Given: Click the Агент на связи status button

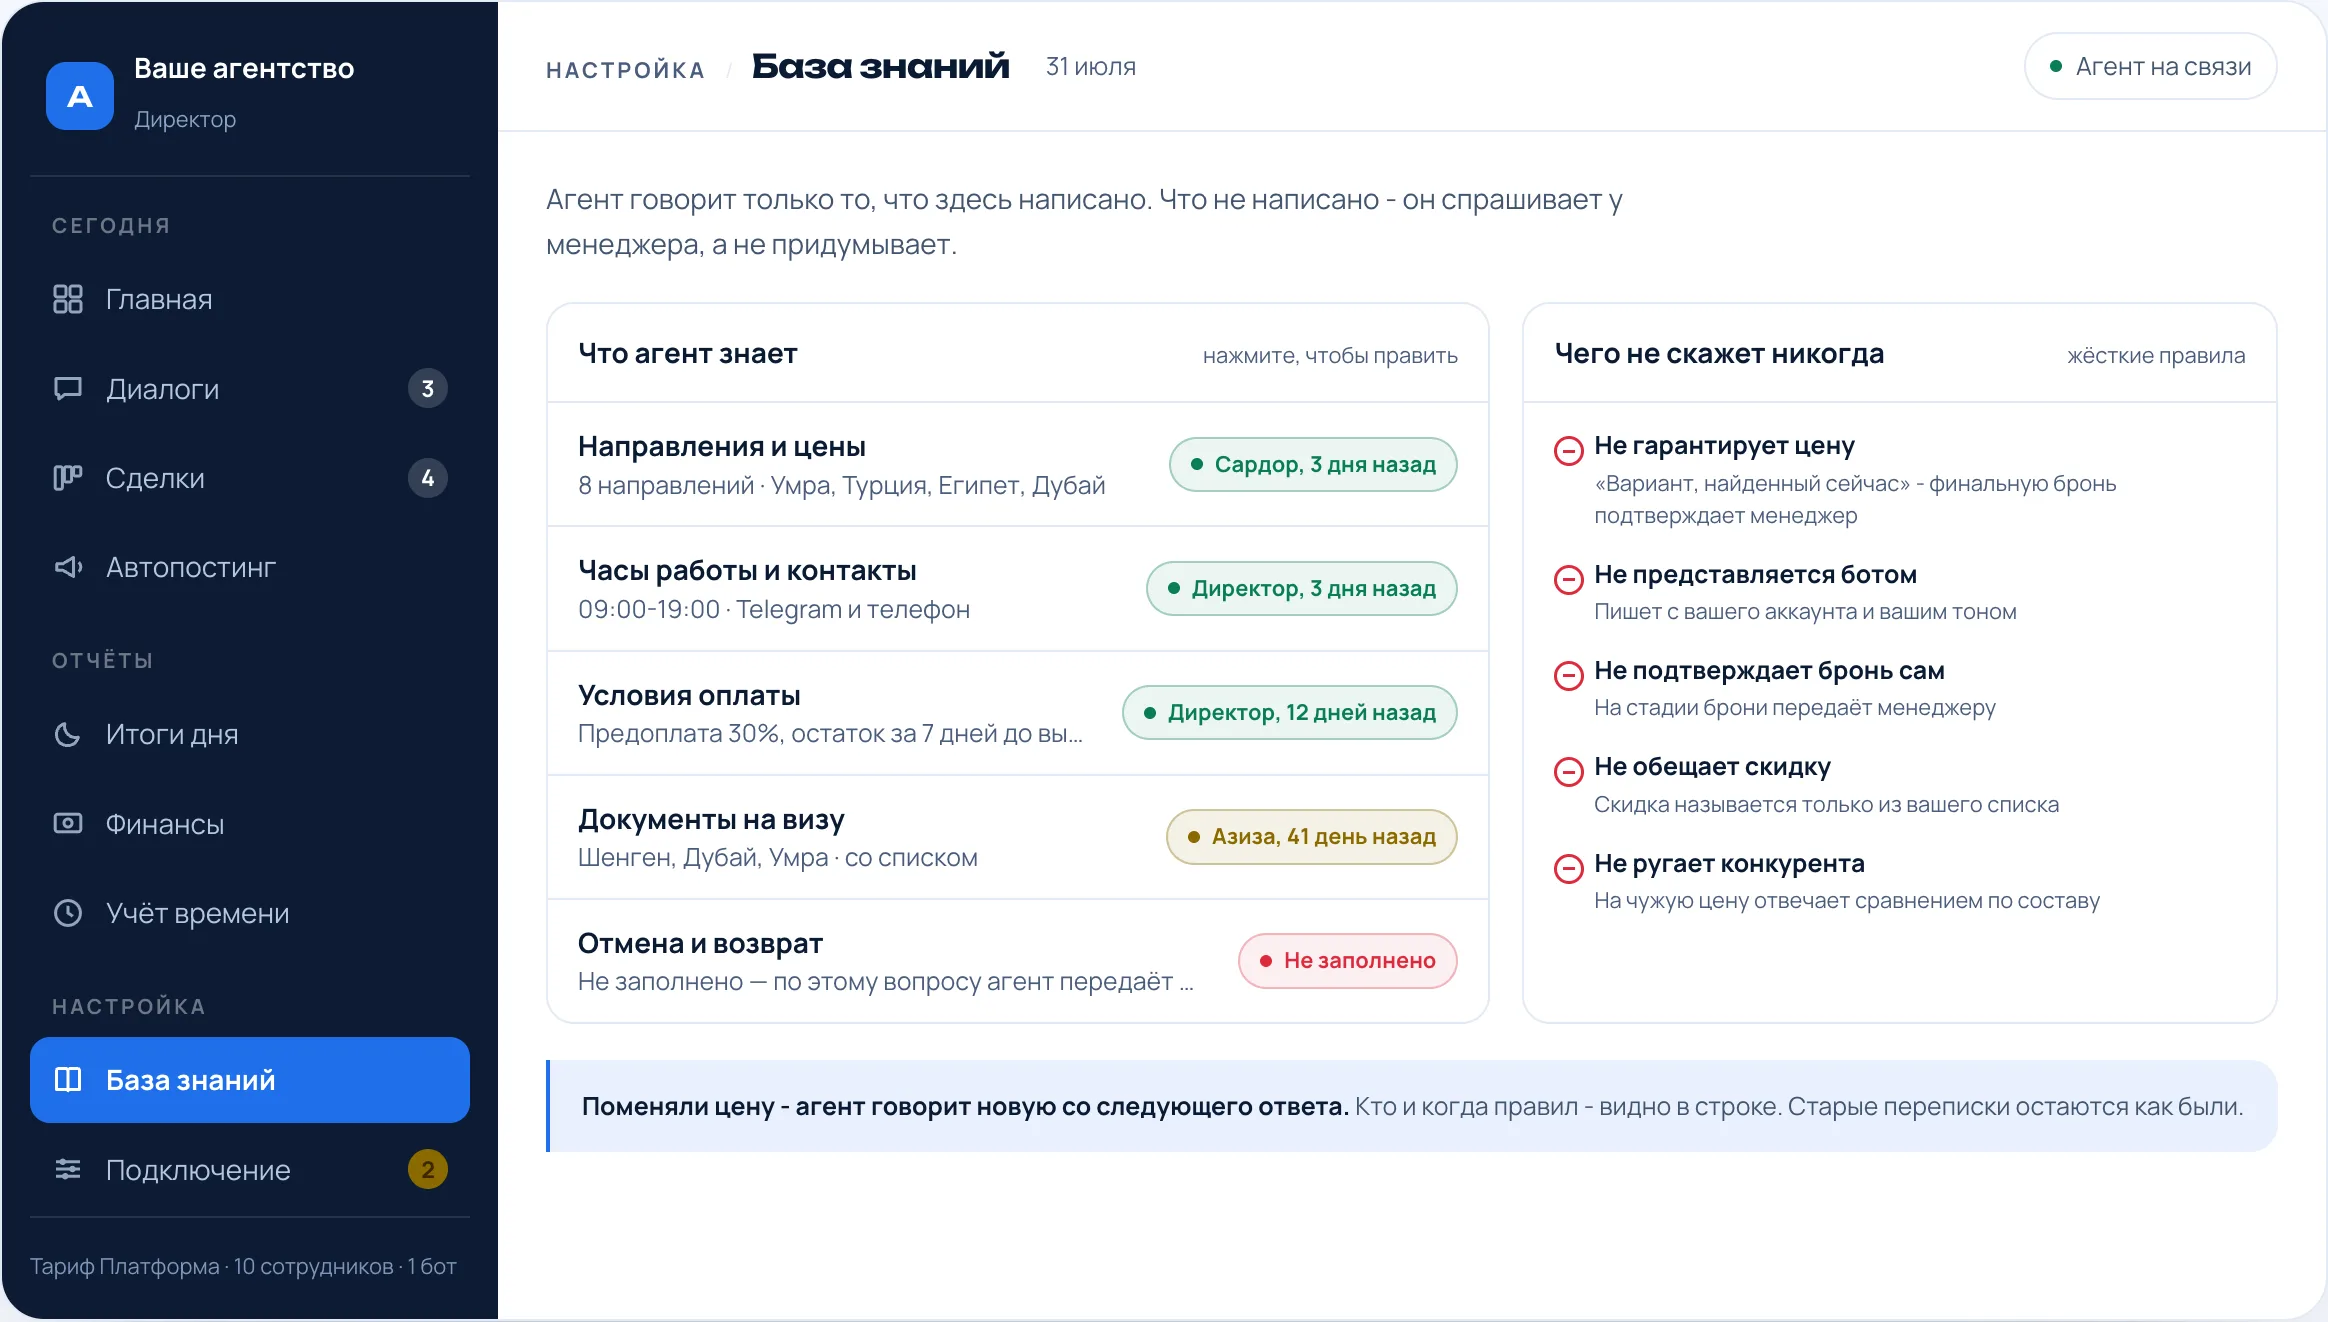Looking at the screenshot, I should click(x=2150, y=67).
